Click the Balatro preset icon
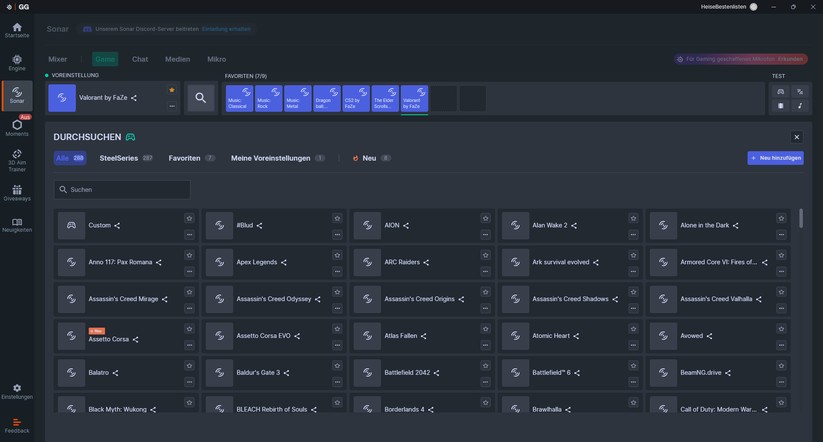Screen dimensions: 823x442 [x=71, y=373]
